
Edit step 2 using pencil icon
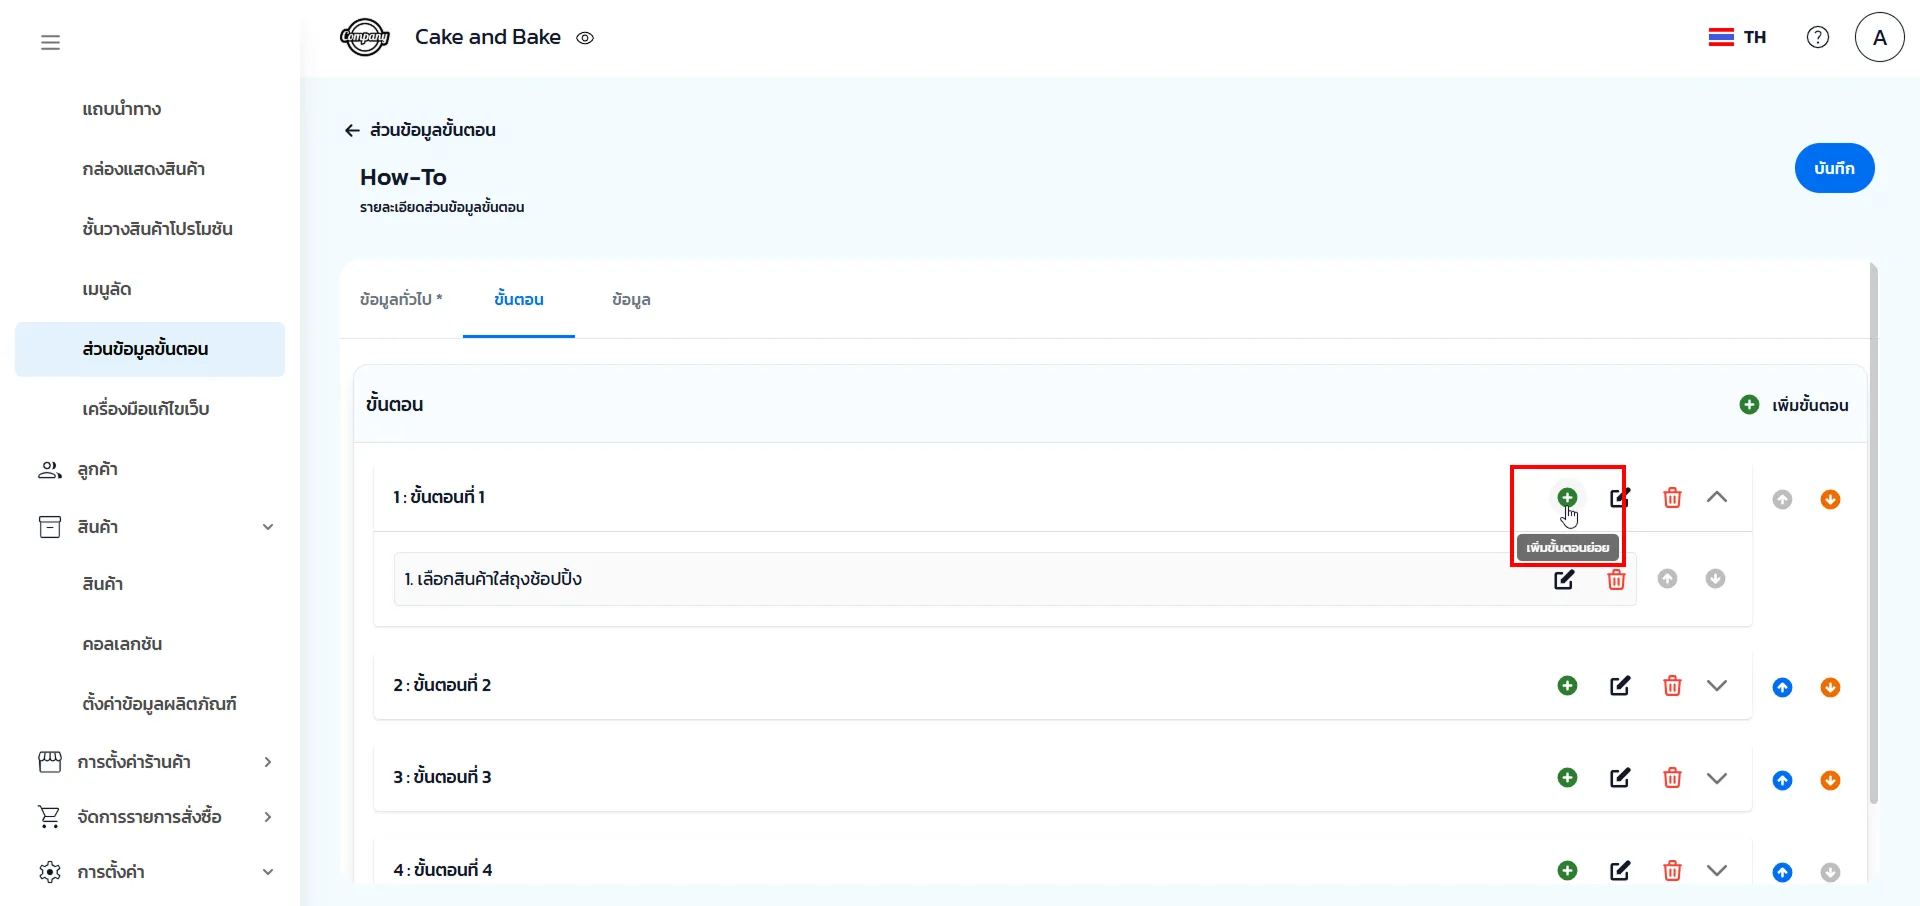[x=1620, y=686]
